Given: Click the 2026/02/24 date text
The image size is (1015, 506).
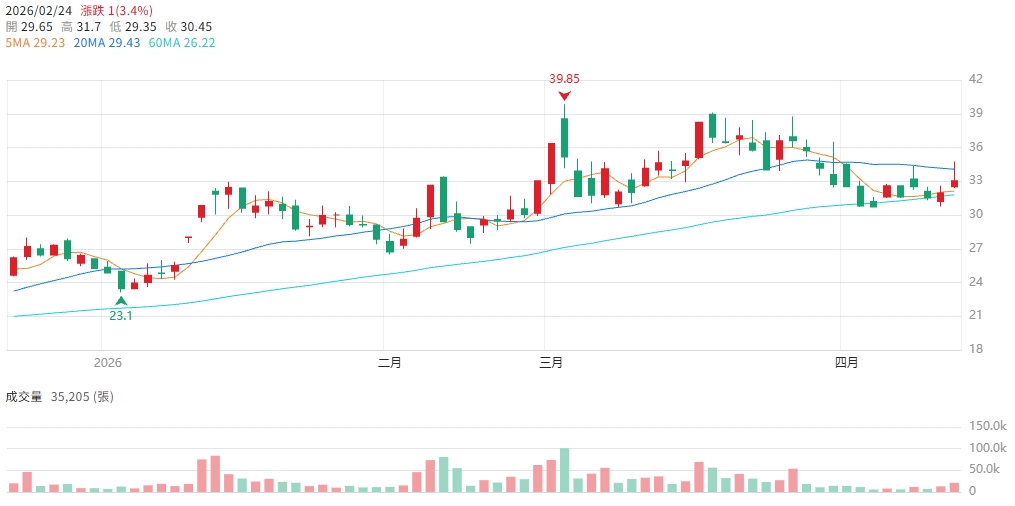Looking at the screenshot, I should (x=39, y=11).
